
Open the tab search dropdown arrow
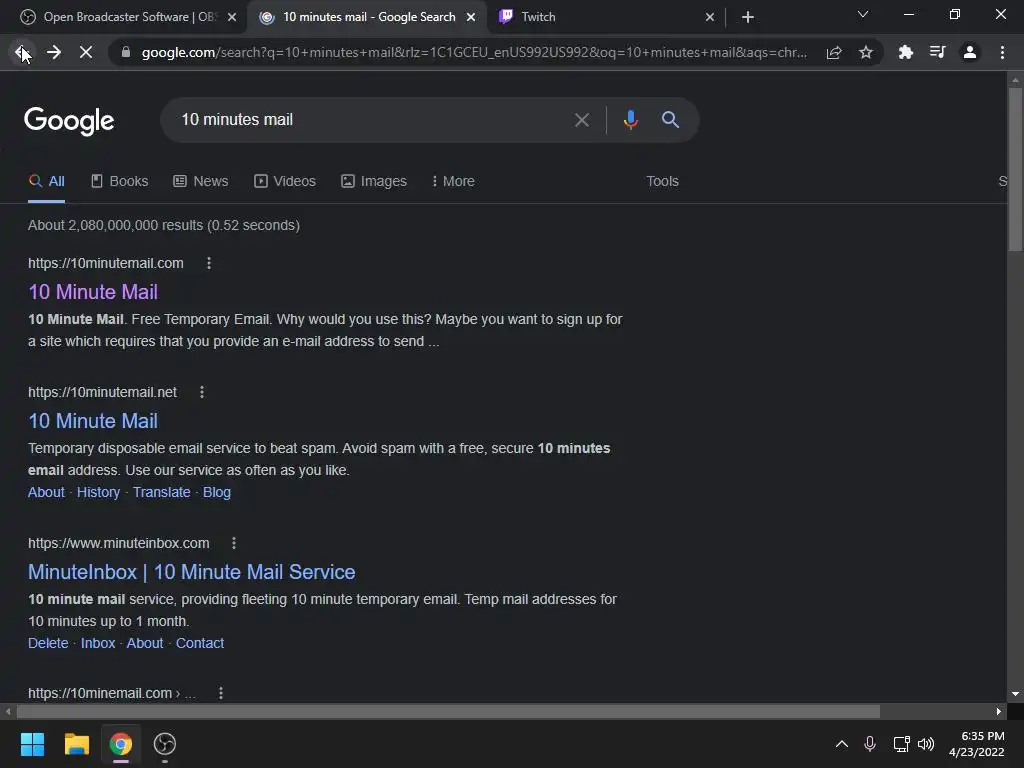point(863,14)
